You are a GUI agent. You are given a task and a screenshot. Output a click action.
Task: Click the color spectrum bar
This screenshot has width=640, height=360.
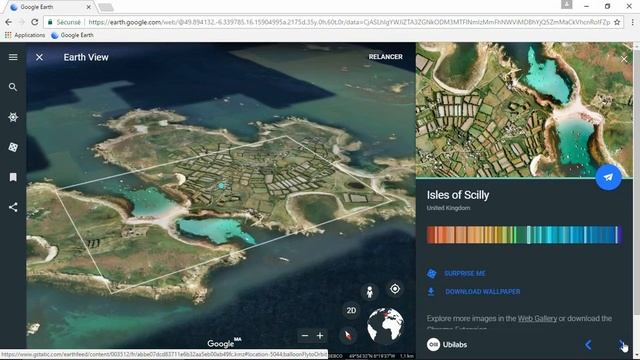524,235
